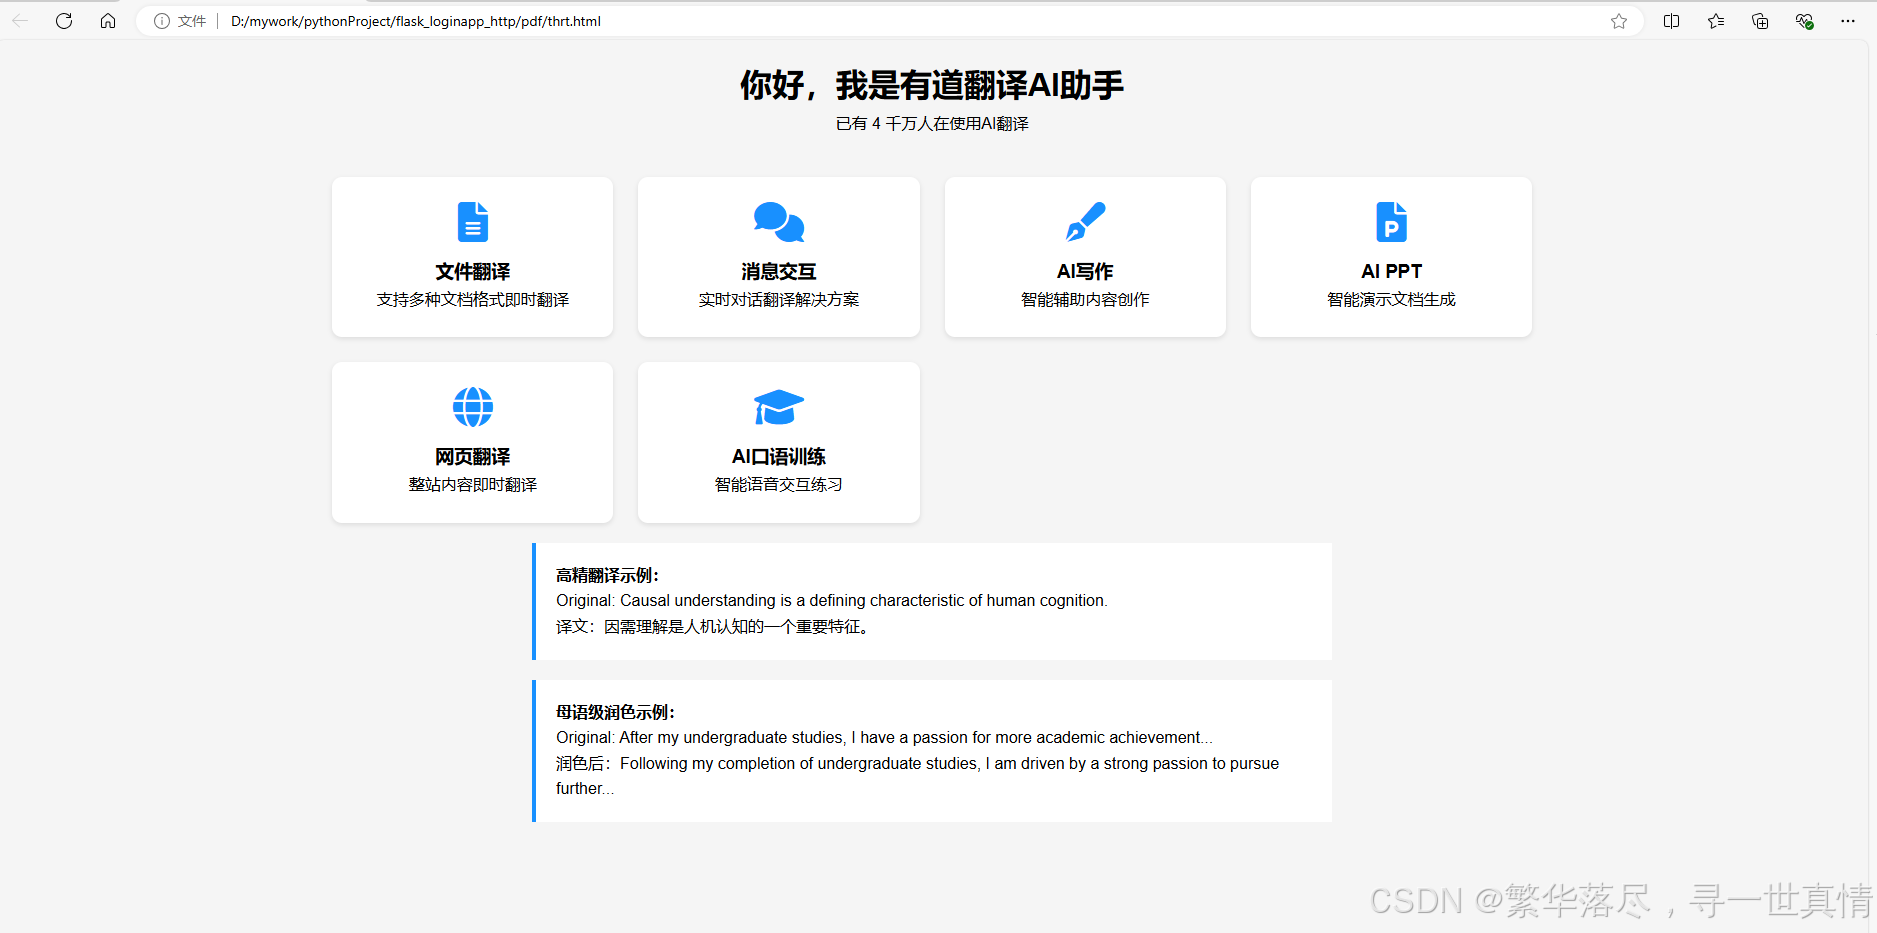Click the 母语级润色示例 heading
This screenshot has height=933, width=1877.
click(616, 712)
